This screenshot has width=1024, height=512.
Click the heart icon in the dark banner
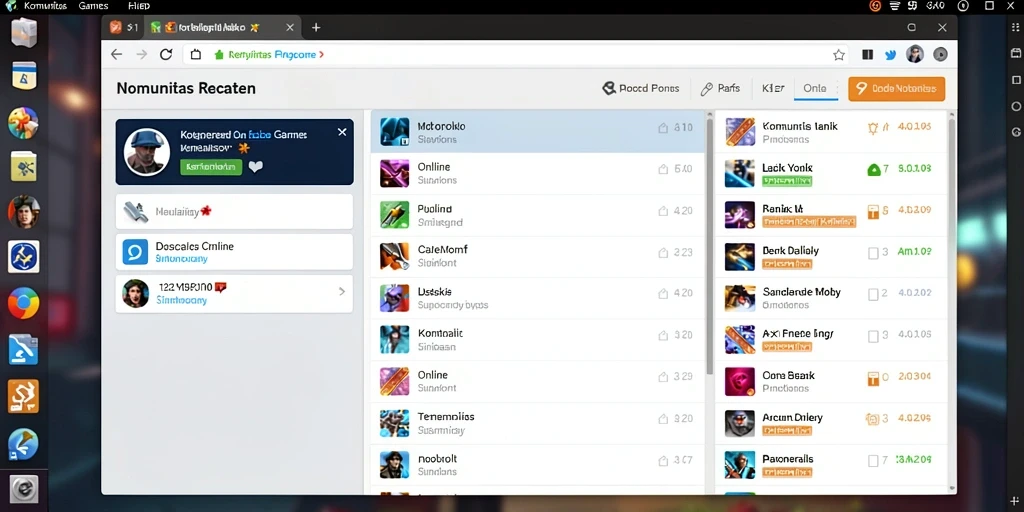pos(256,167)
